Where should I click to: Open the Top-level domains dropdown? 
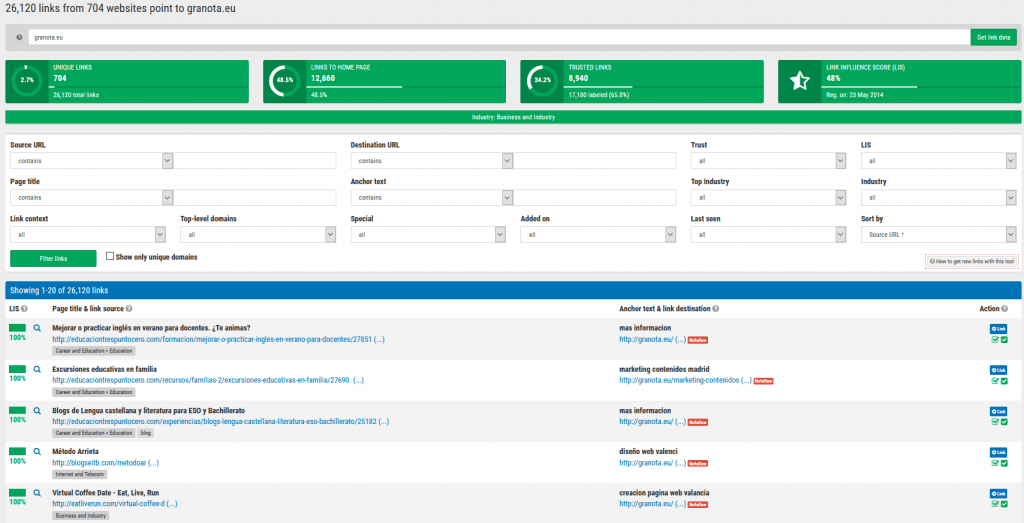(x=258, y=234)
